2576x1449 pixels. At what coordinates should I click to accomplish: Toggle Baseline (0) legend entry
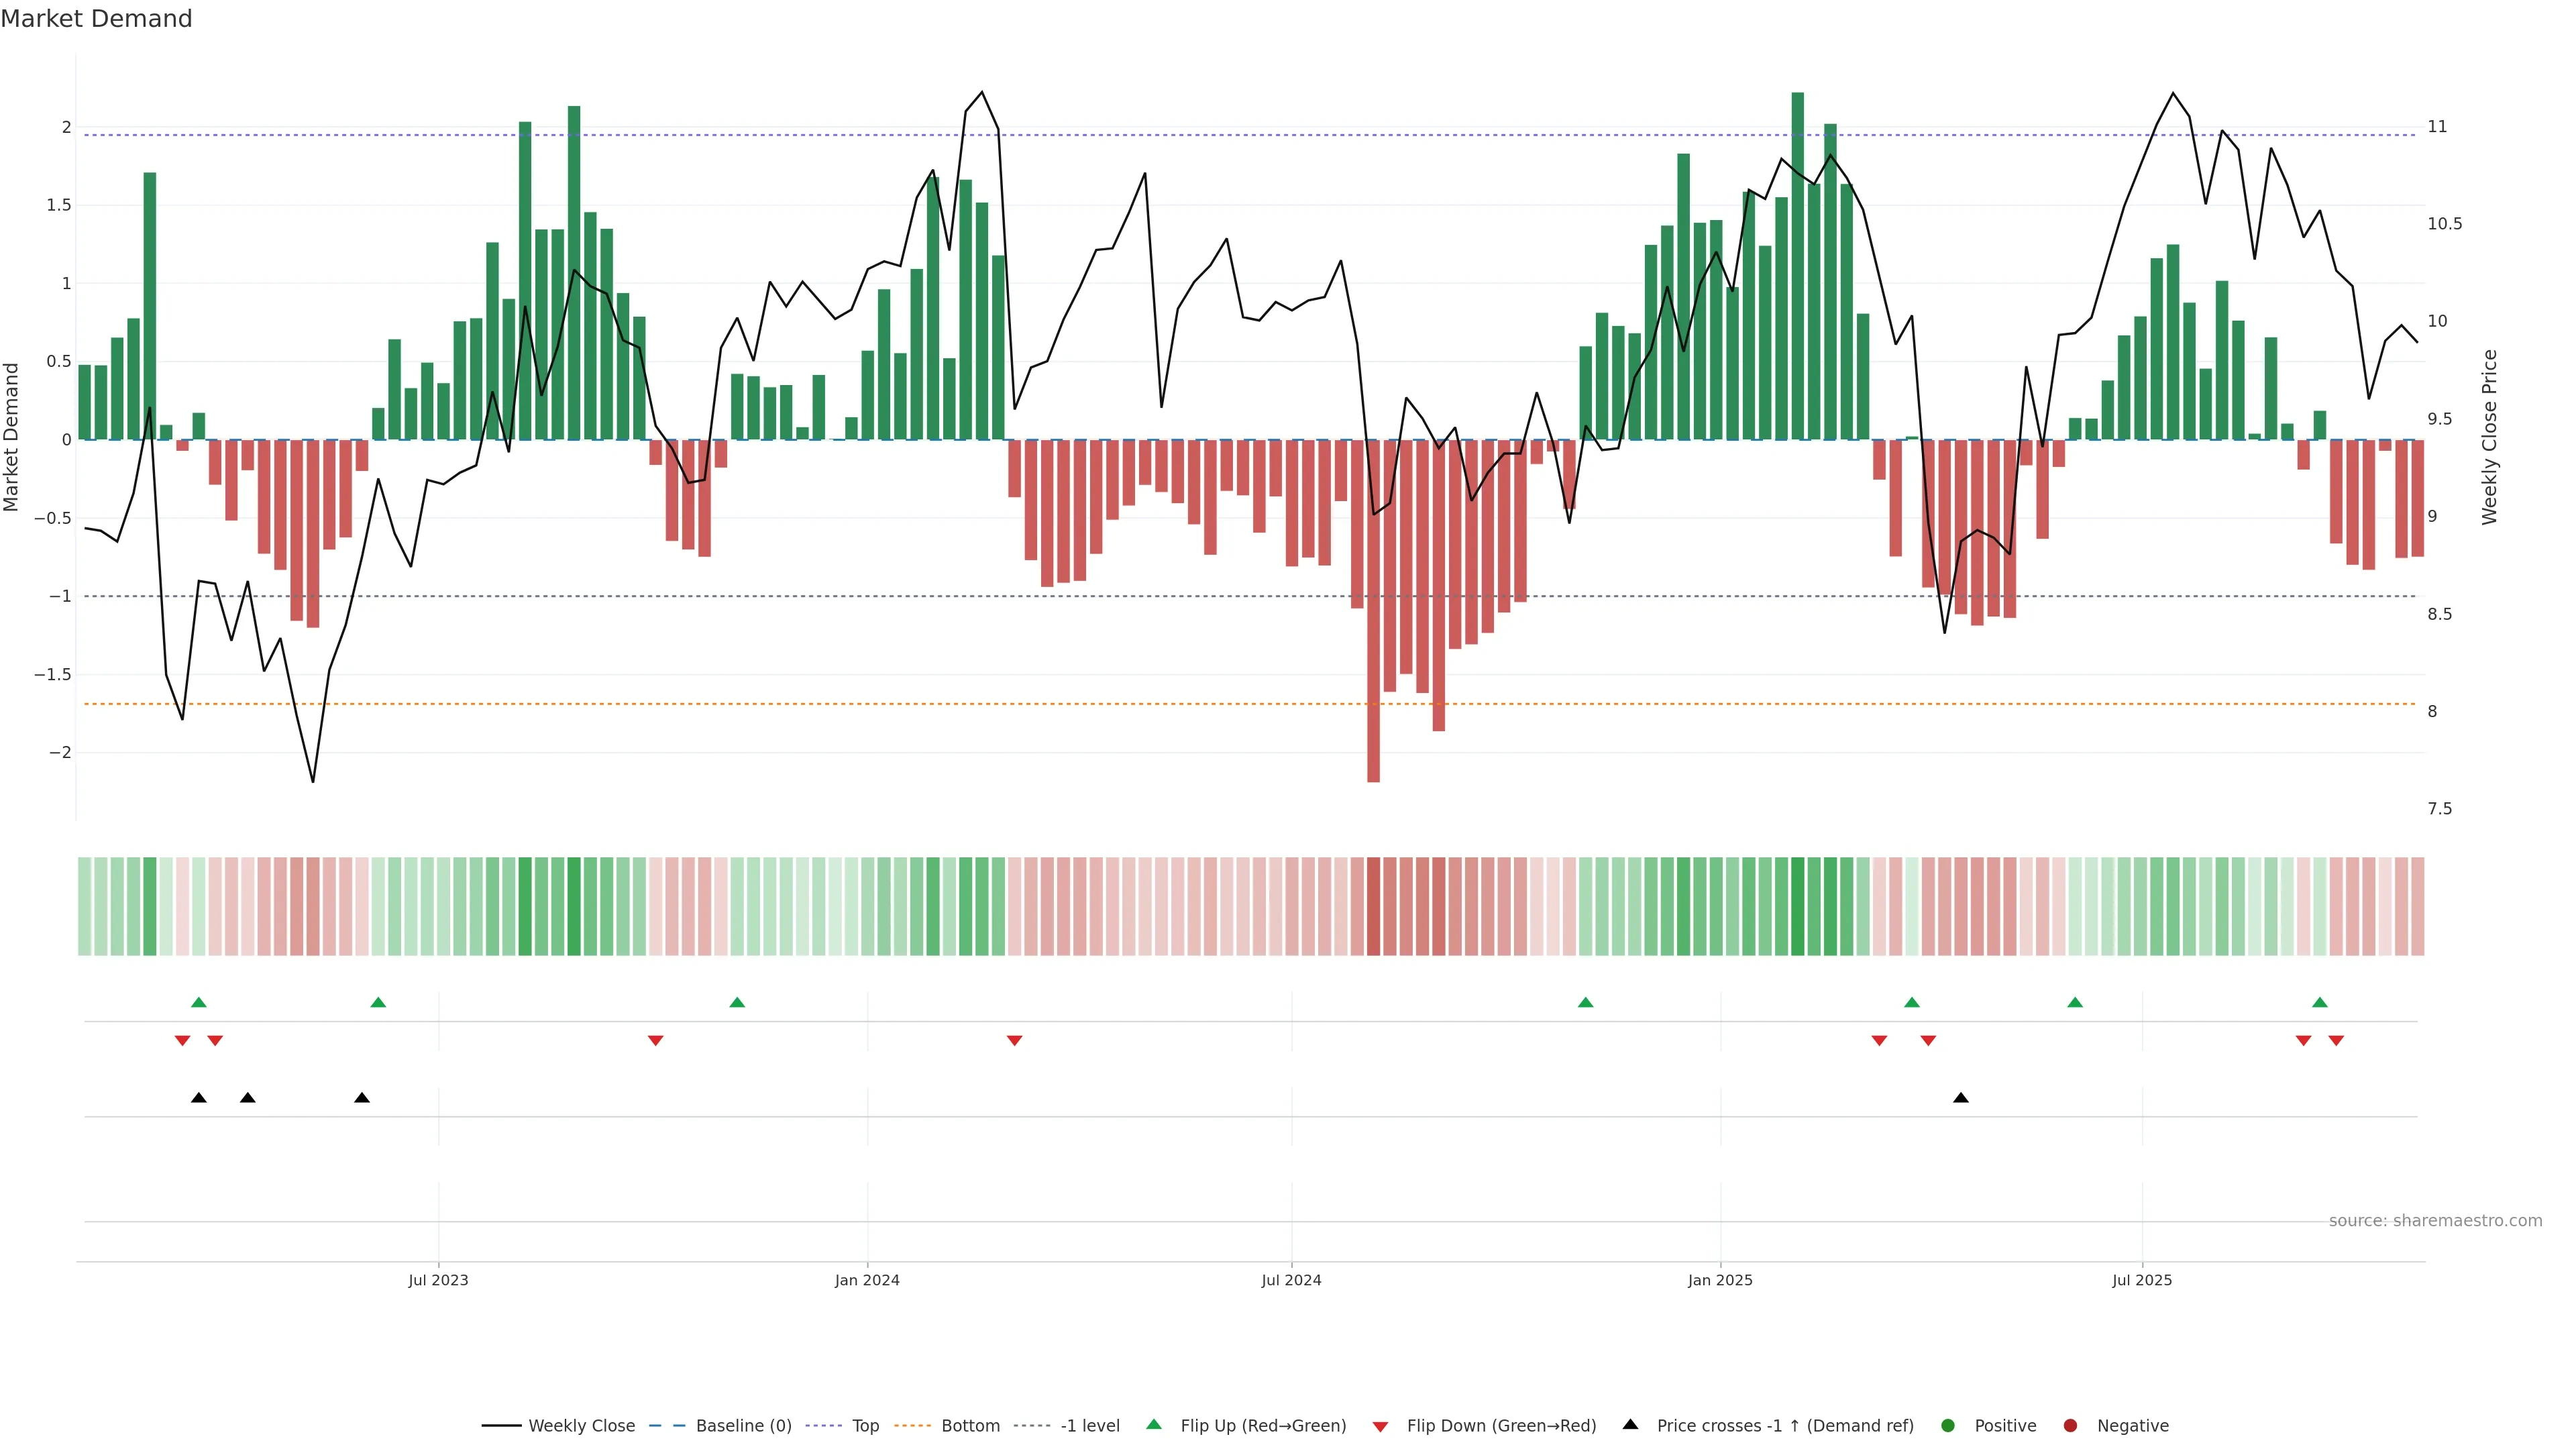pyautogui.click(x=743, y=1426)
